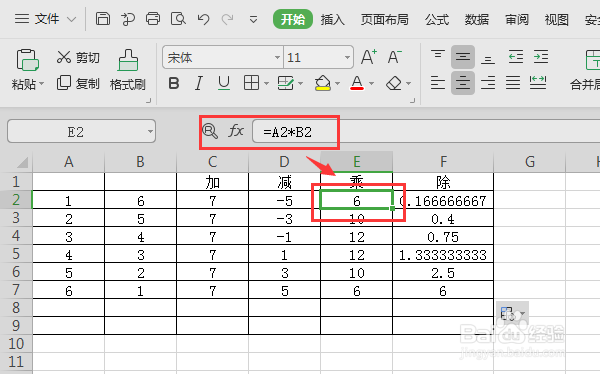Expand the font color dropdown arrow
The image size is (600, 374).
click(371, 83)
